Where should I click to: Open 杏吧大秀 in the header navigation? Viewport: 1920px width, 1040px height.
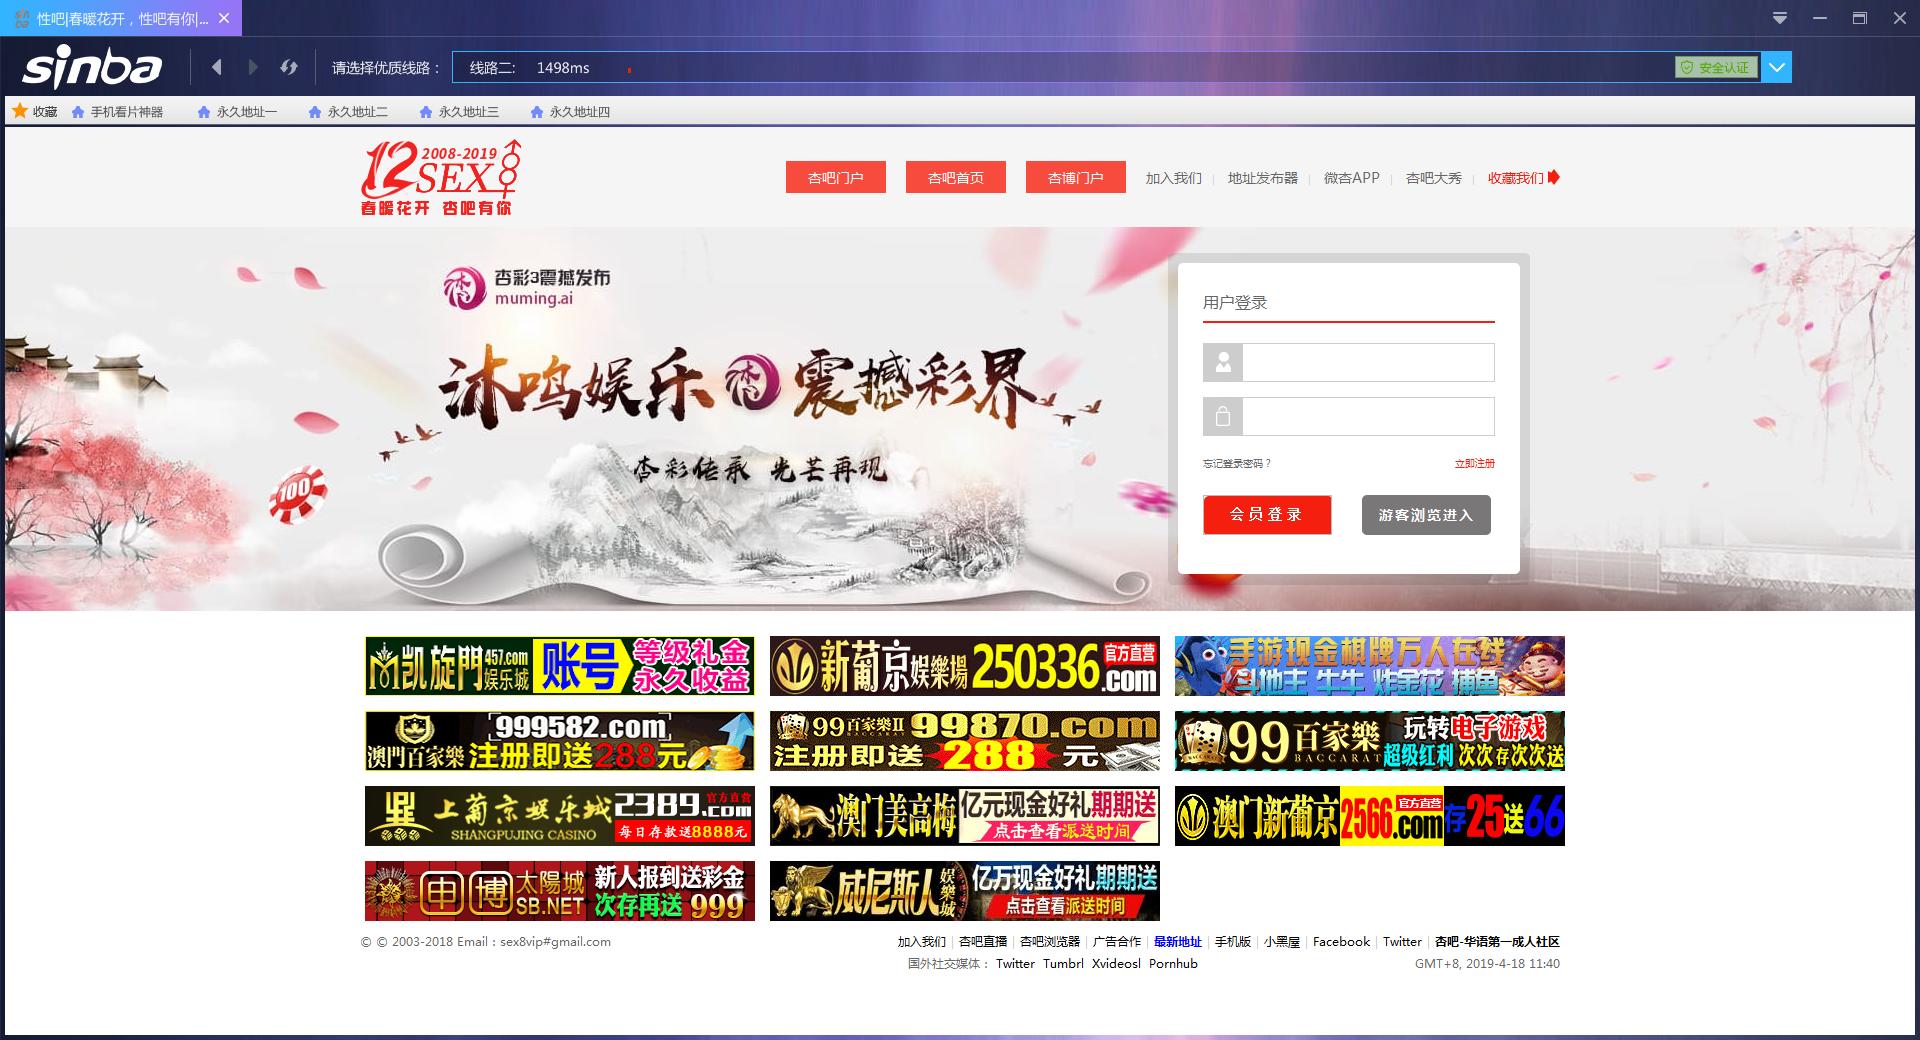1434,178
